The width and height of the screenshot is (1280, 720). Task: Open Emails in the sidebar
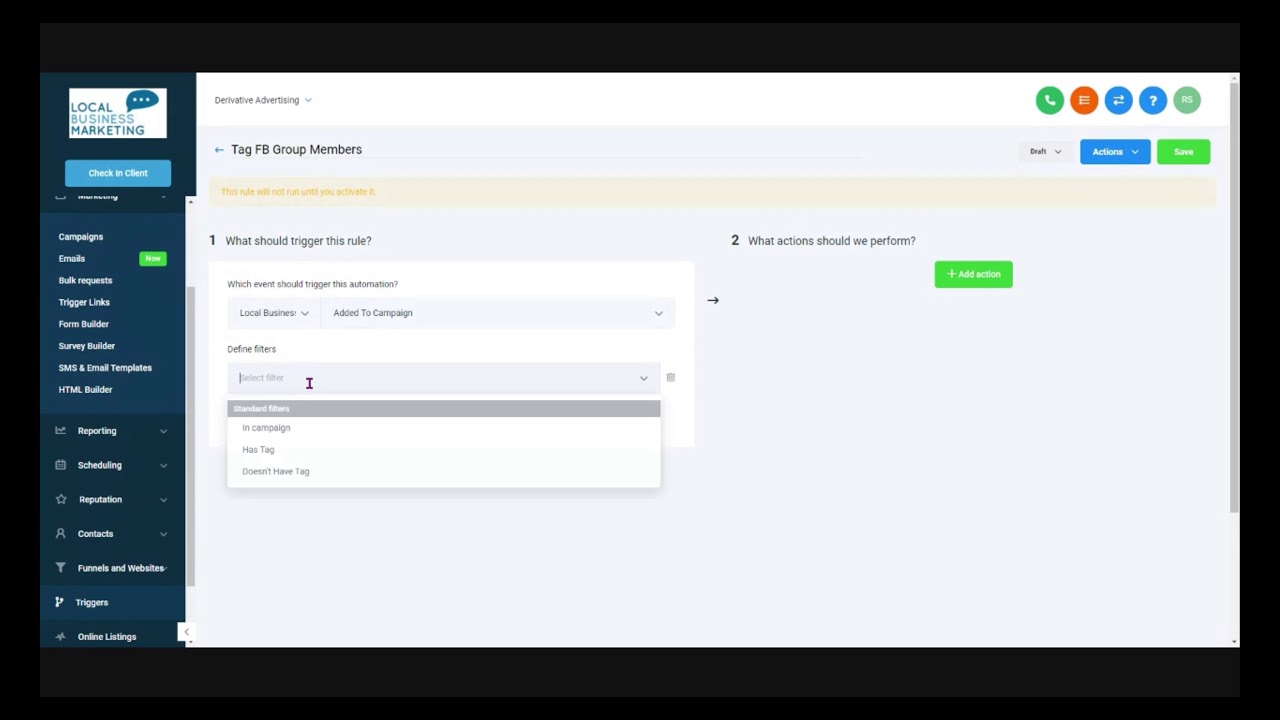click(x=72, y=259)
